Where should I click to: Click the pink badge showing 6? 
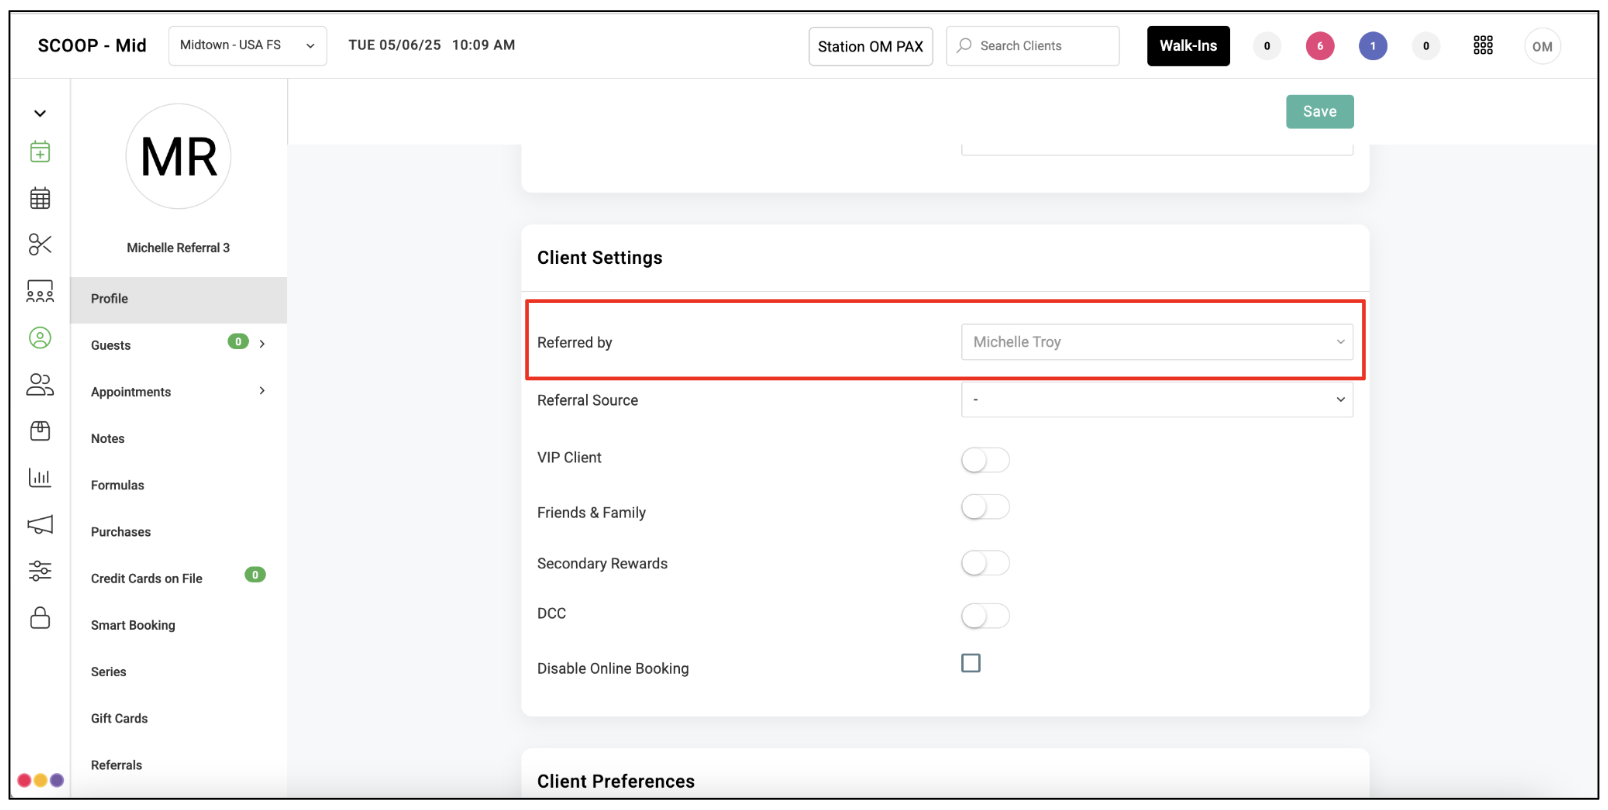1320,46
